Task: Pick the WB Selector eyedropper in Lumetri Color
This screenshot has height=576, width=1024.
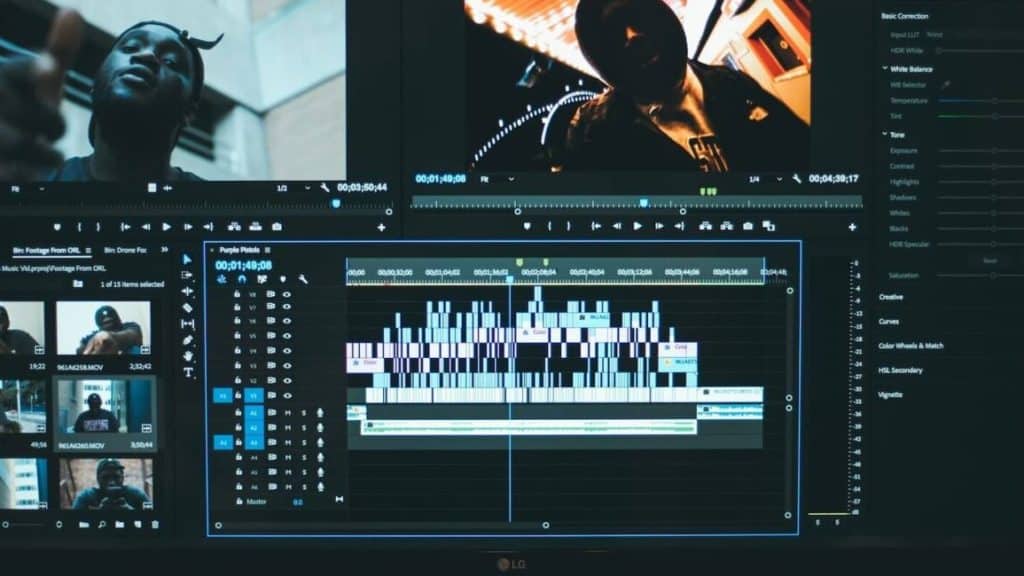Action: point(943,87)
